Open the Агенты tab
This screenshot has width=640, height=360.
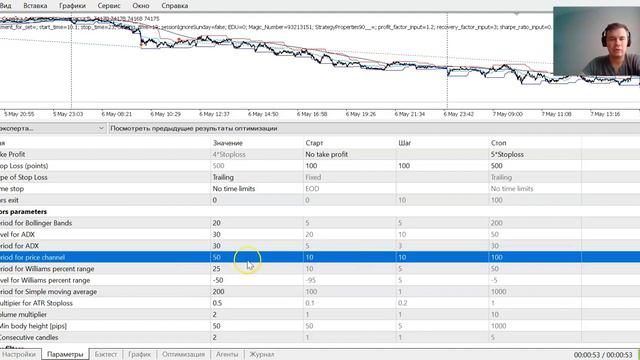pyautogui.click(x=227, y=354)
